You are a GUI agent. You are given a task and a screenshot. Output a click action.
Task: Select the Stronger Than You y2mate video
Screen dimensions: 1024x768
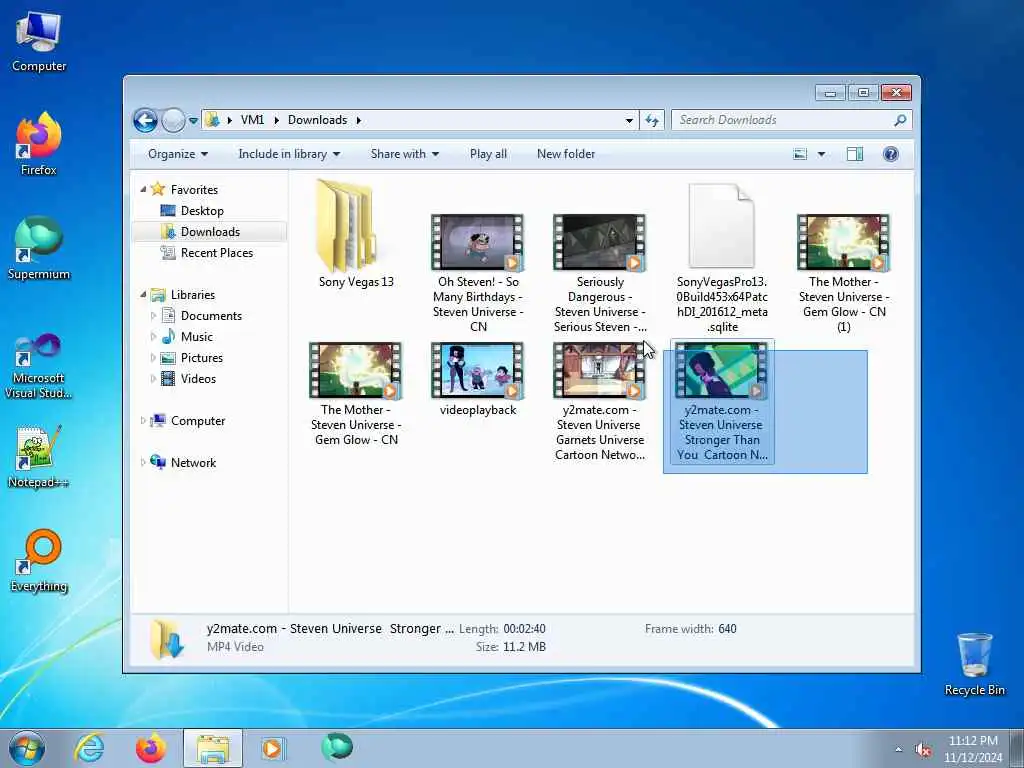pos(722,402)
